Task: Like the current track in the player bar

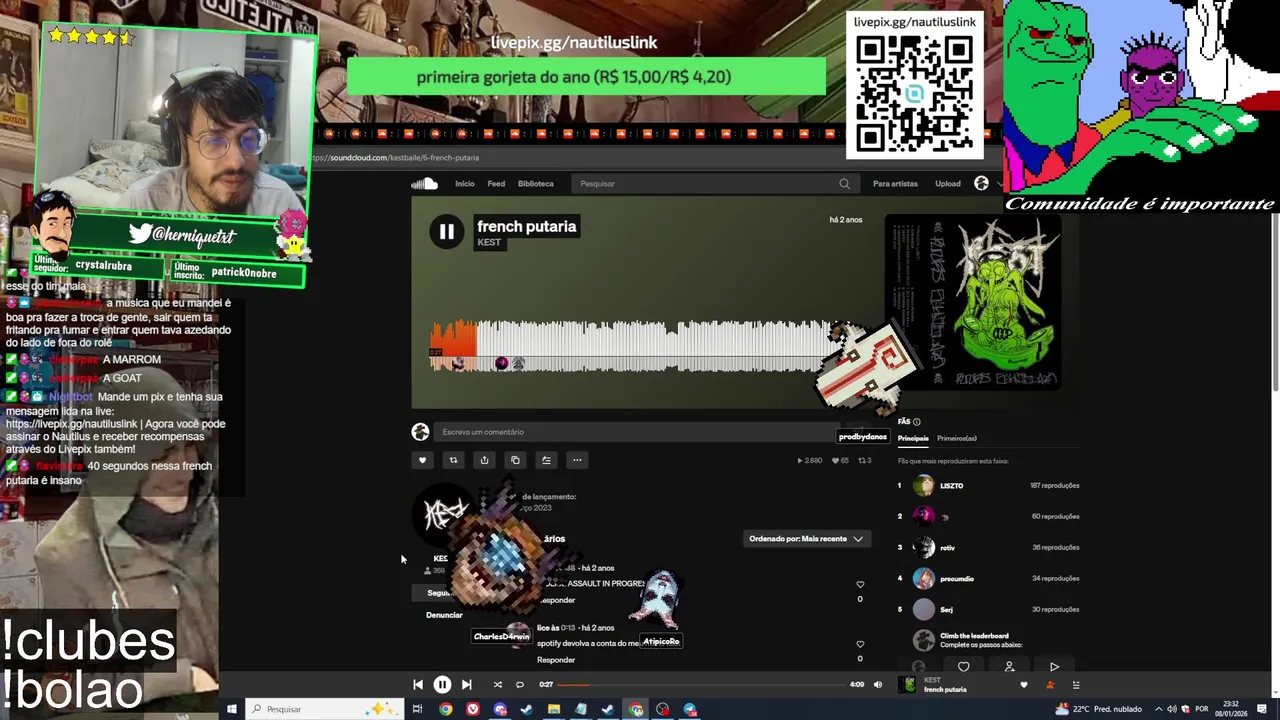Action: (1023, 685)
